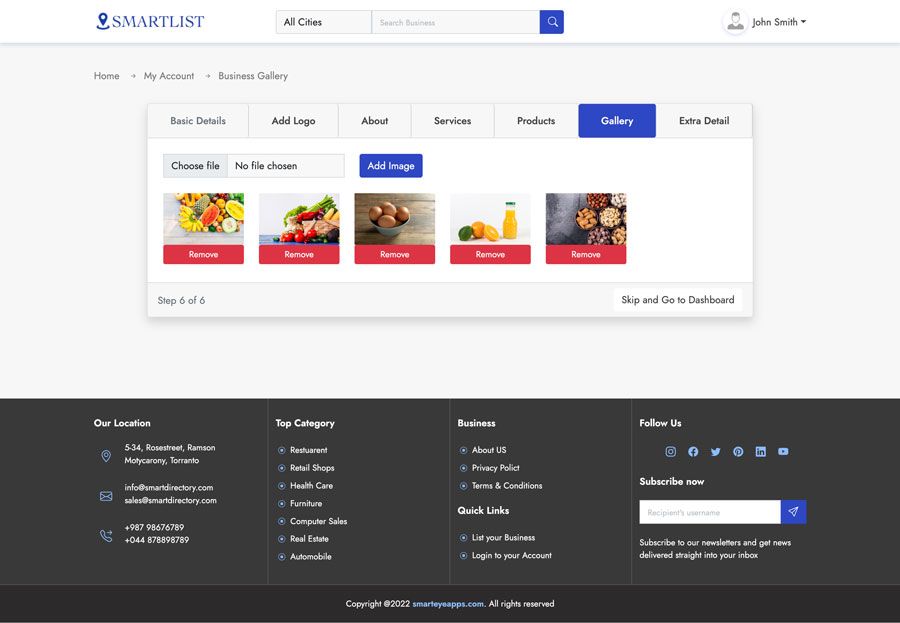The width and height of the screenshot is (900, 623).
Task: Click the Choose file button
Action: pos(195,165)
